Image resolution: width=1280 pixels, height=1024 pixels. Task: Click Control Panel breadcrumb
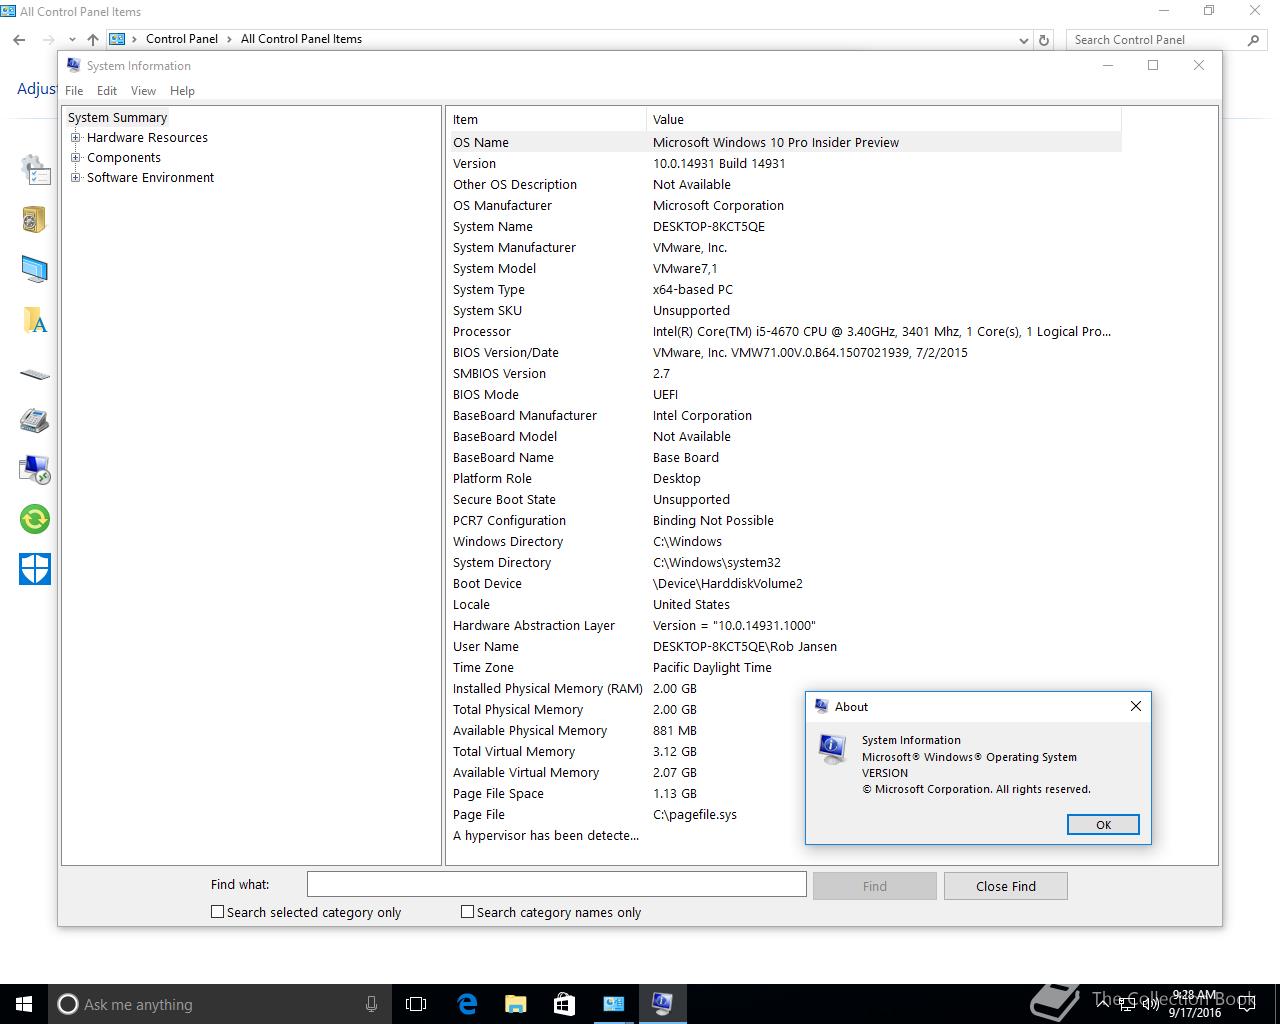pyautogui.click(x=182, y=39)
